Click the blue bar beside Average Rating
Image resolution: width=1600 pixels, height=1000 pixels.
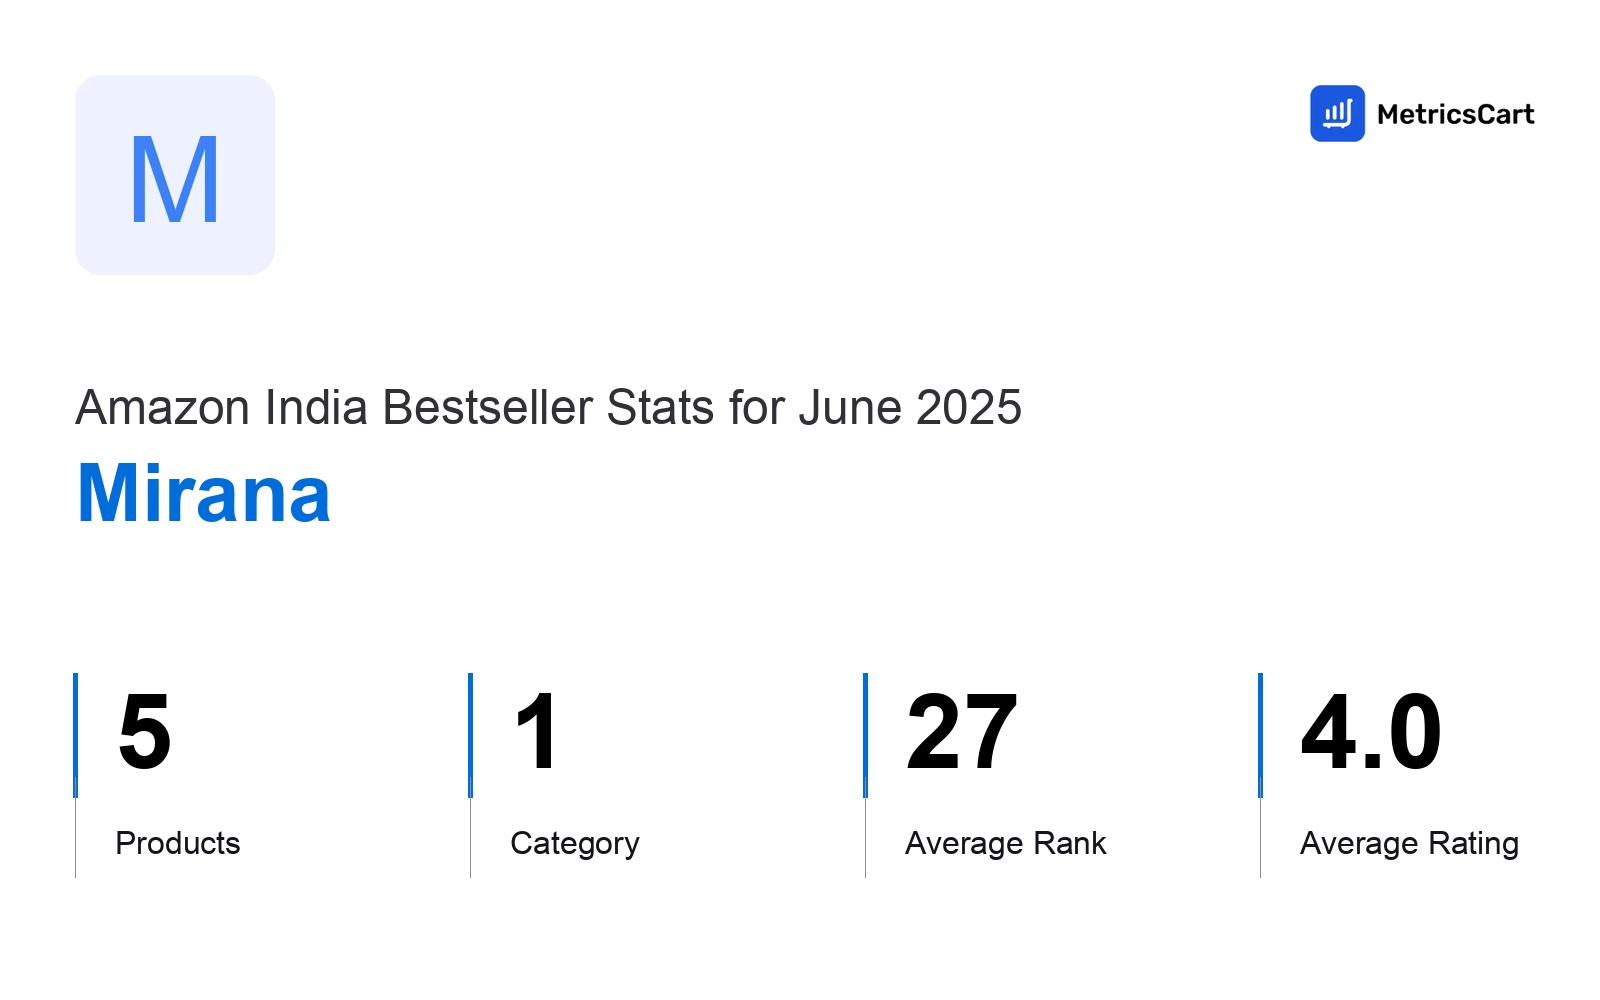(1260, 735)
